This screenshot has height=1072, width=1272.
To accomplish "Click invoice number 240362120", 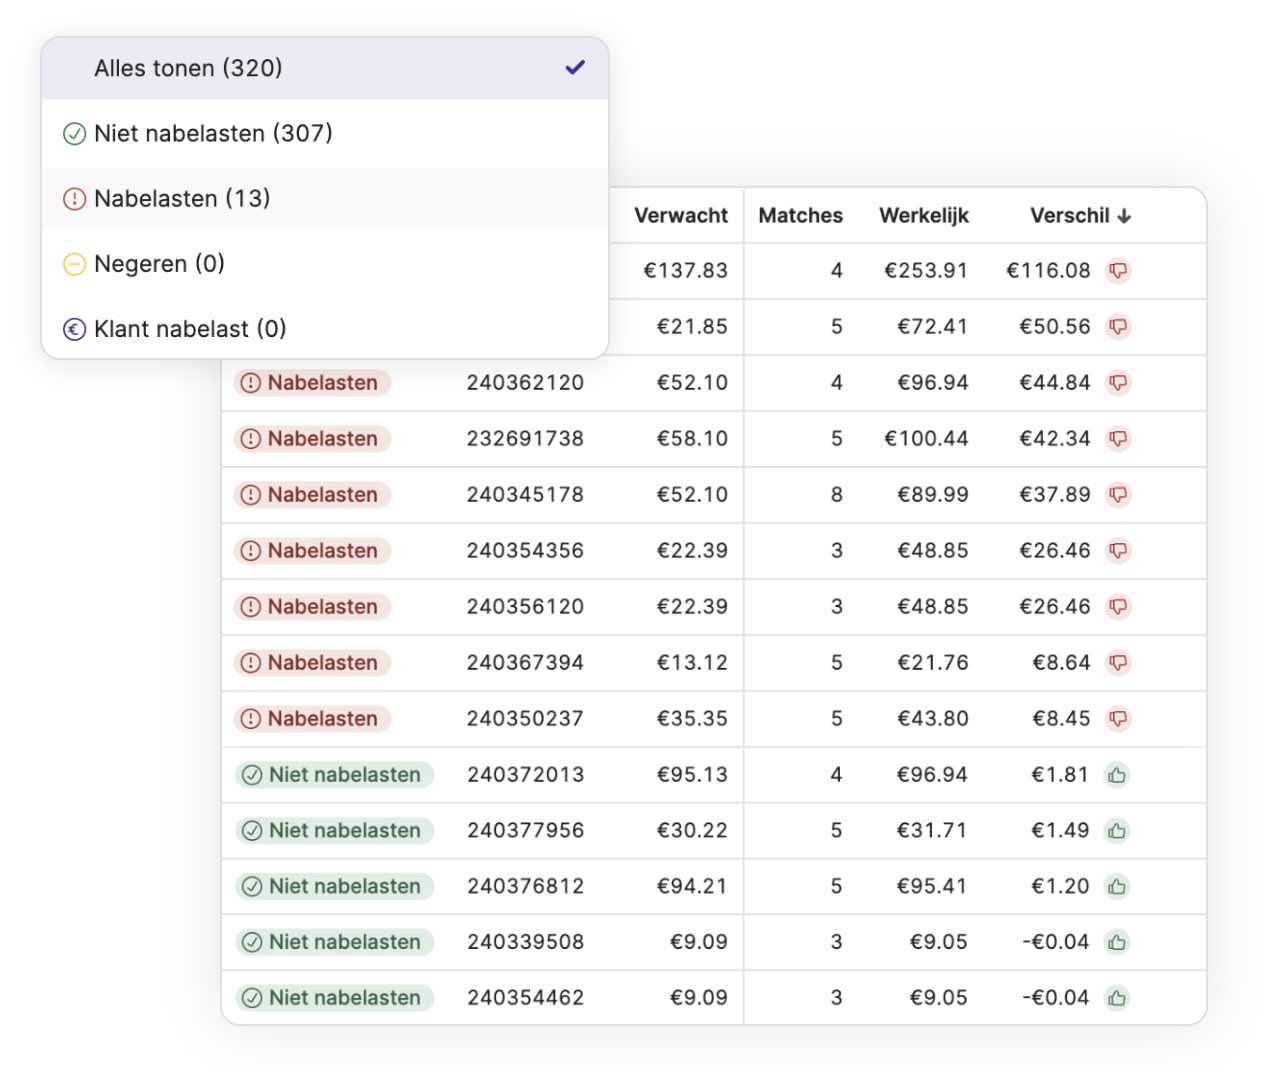I will 525,382.
